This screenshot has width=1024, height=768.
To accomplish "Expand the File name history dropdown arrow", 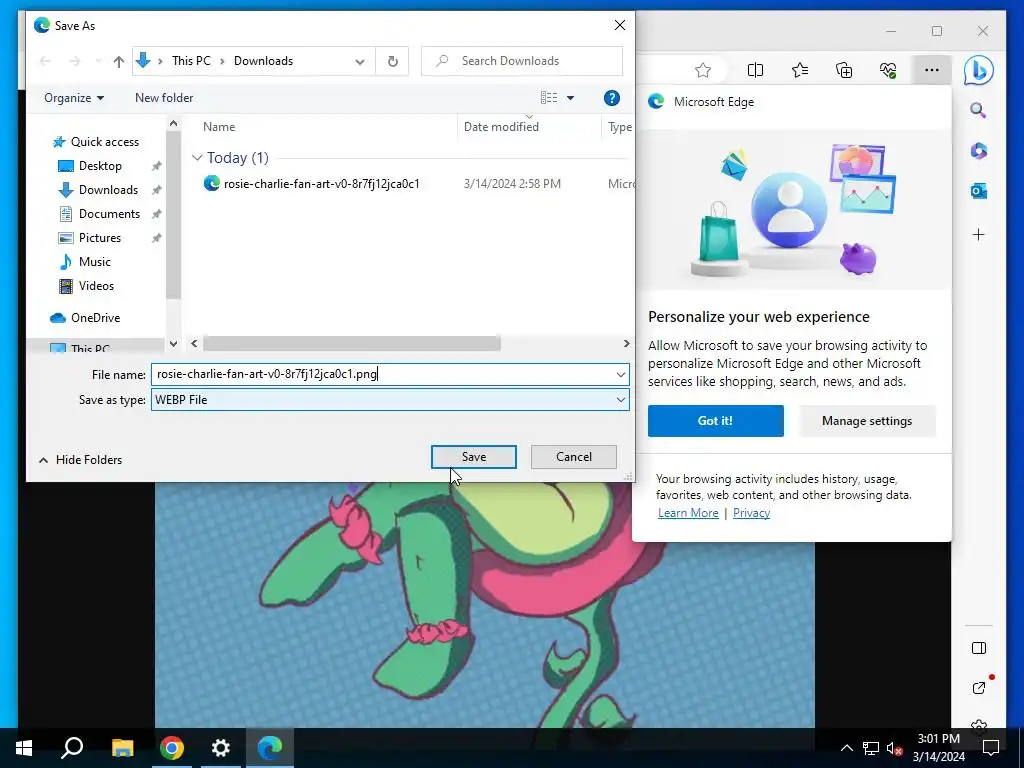I will tap(620, 374).
